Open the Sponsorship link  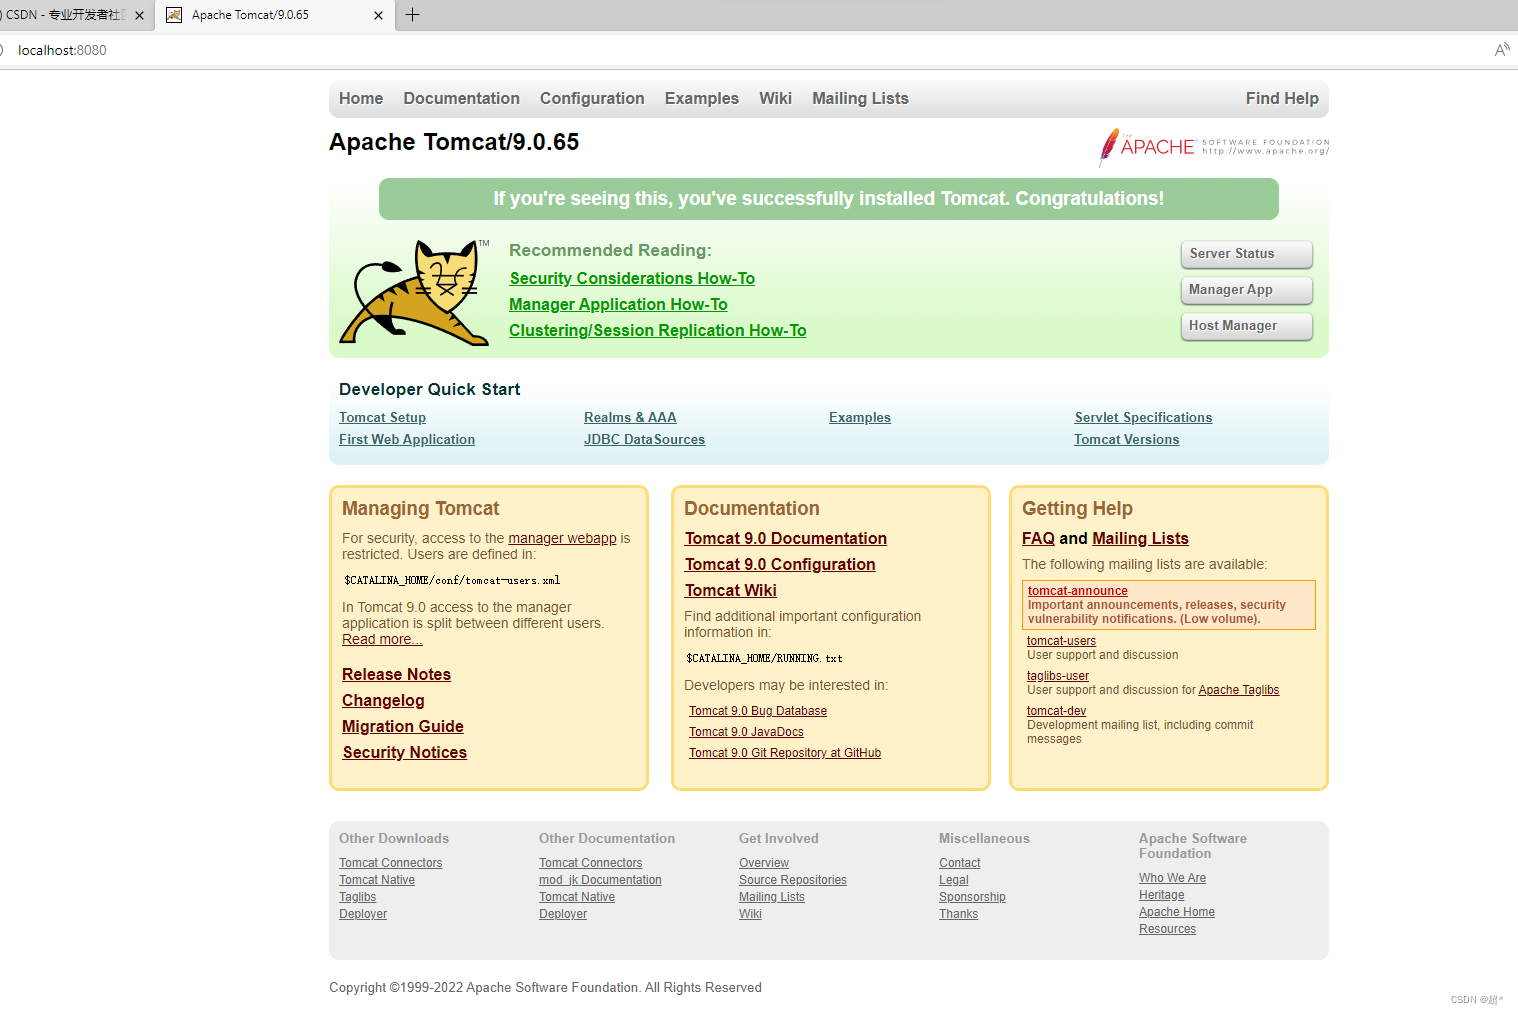tap(972, 897)
